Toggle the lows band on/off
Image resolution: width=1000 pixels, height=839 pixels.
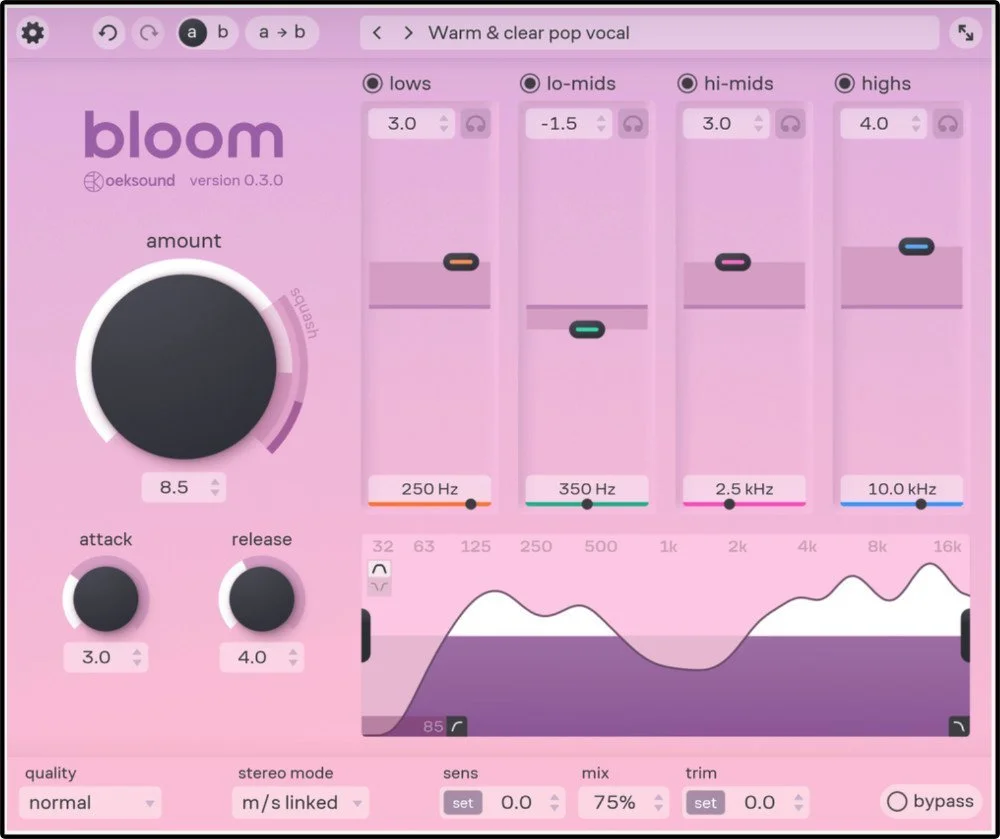pos(372,84)
